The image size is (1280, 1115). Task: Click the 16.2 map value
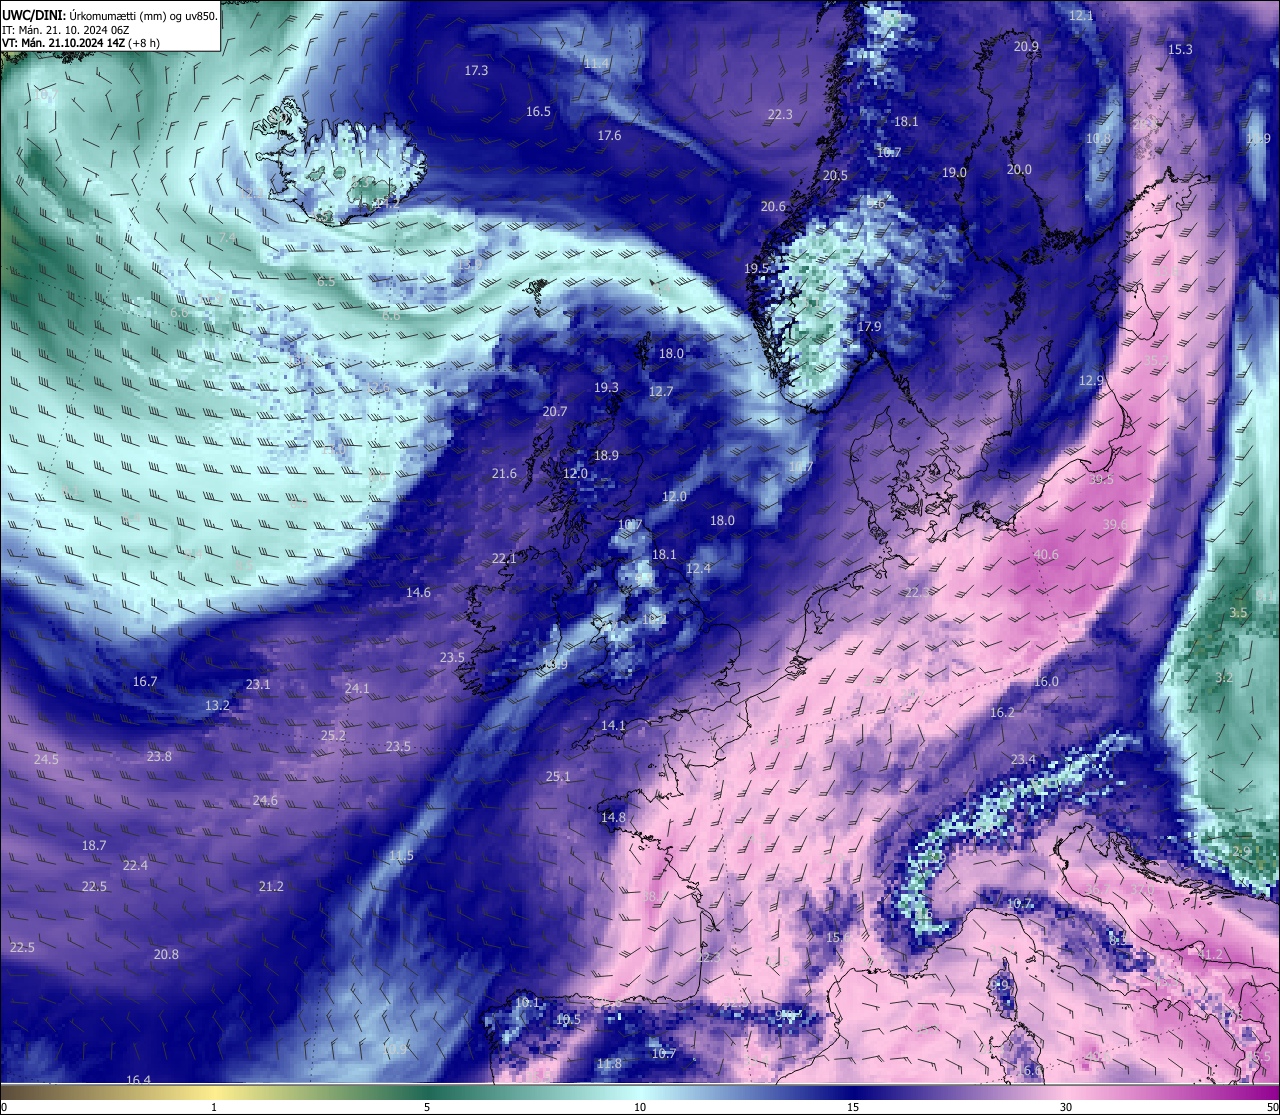[1002, 713]
